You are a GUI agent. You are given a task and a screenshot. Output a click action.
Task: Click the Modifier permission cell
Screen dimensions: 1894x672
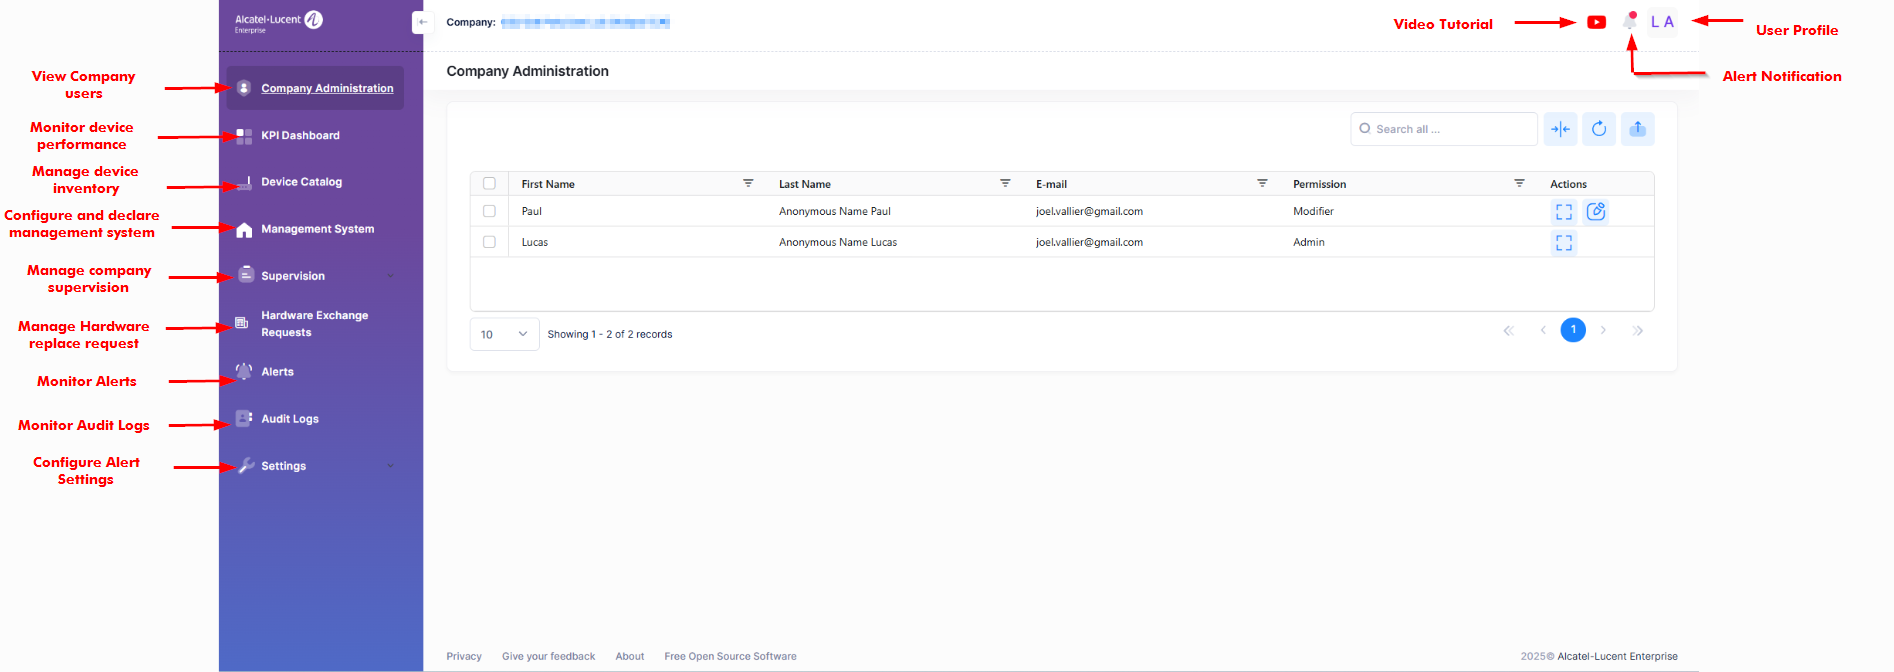pyautogui.click(x=1313, y=211)
